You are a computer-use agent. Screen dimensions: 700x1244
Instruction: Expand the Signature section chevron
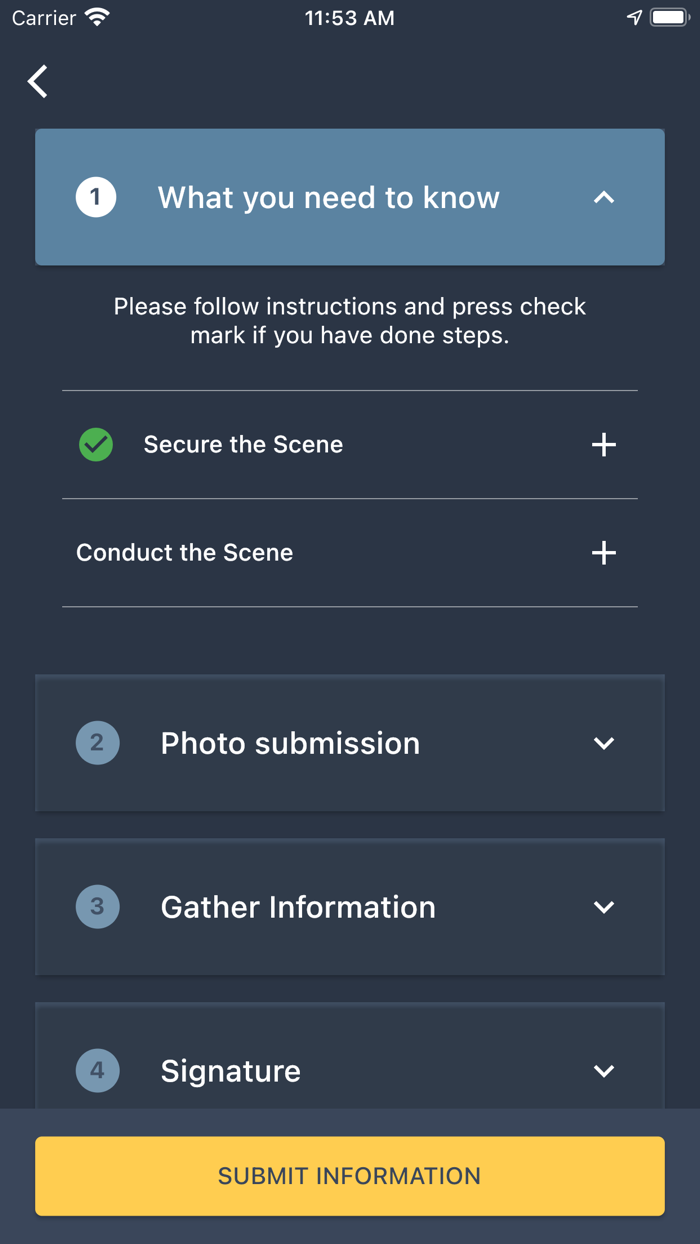coord(604,1071)
